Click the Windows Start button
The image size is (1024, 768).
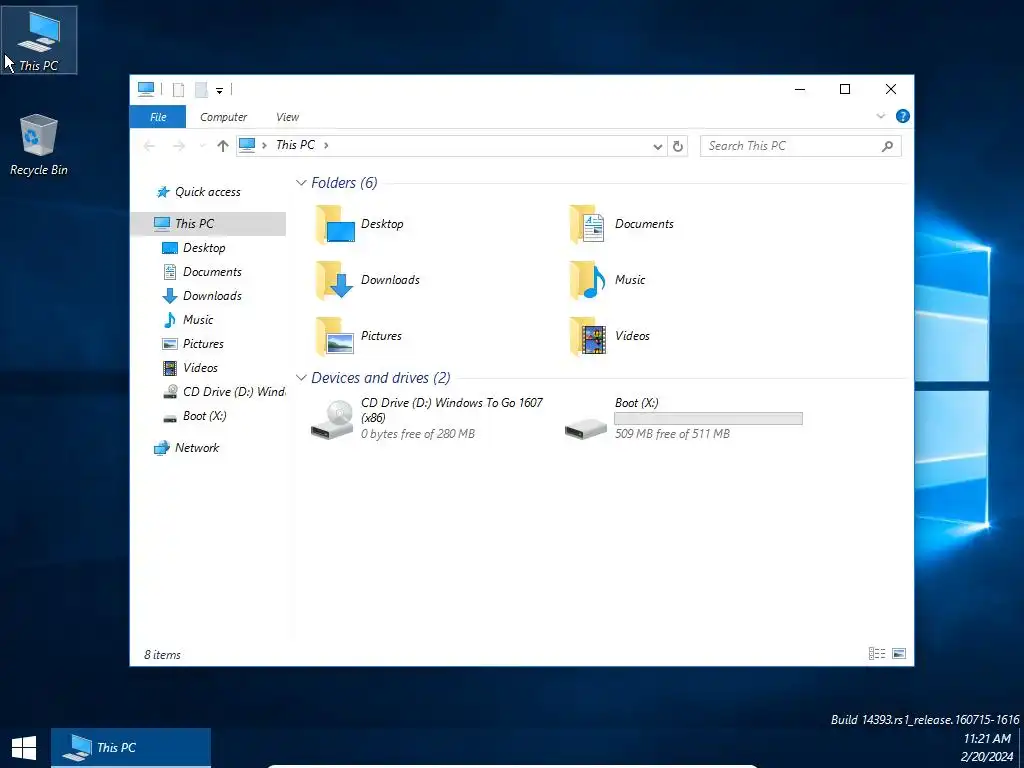coord(24,748)
